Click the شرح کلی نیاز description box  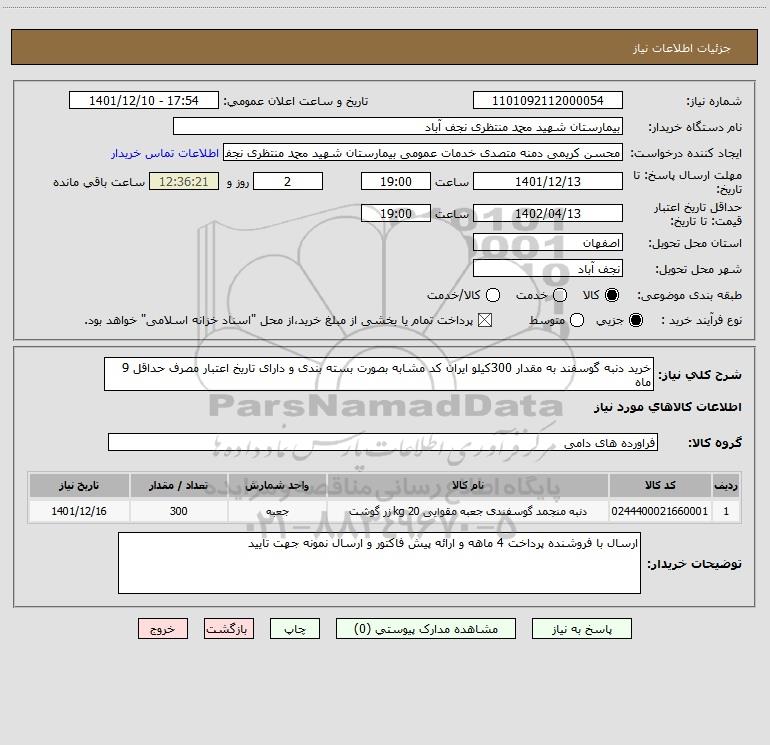[x=379, y=374]
